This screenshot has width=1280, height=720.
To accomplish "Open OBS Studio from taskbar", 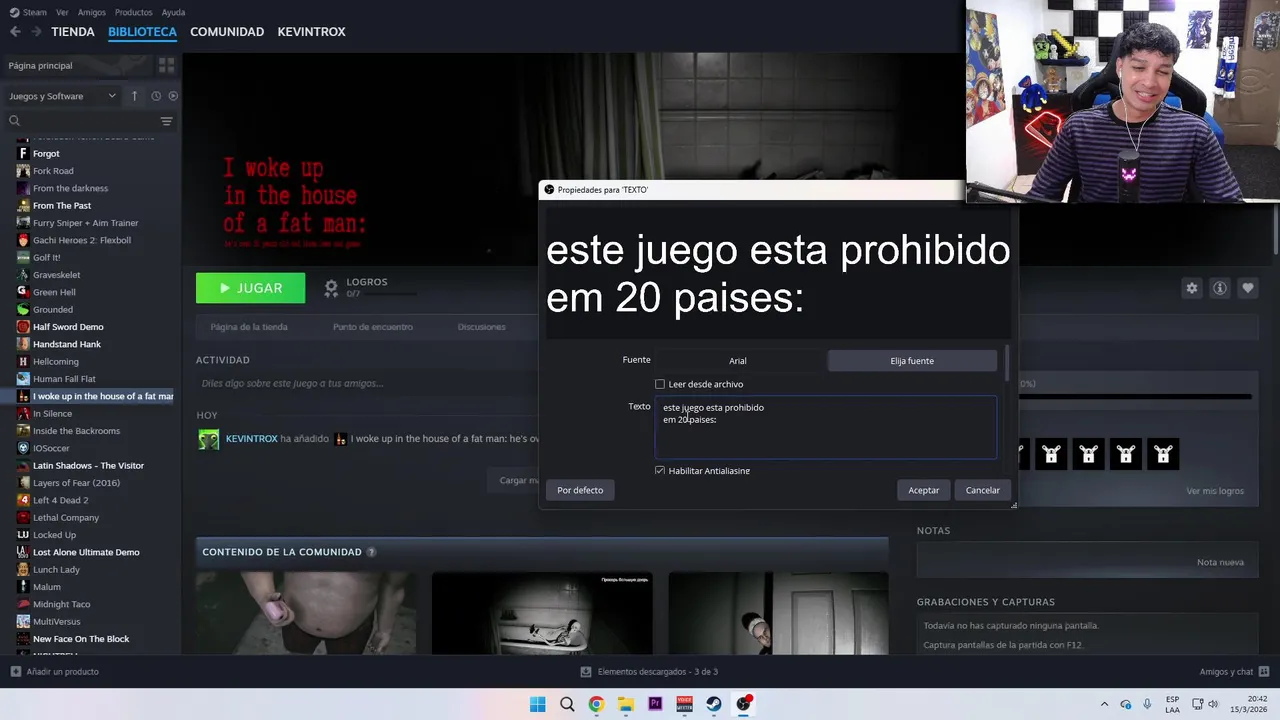I will pos(743,704).
